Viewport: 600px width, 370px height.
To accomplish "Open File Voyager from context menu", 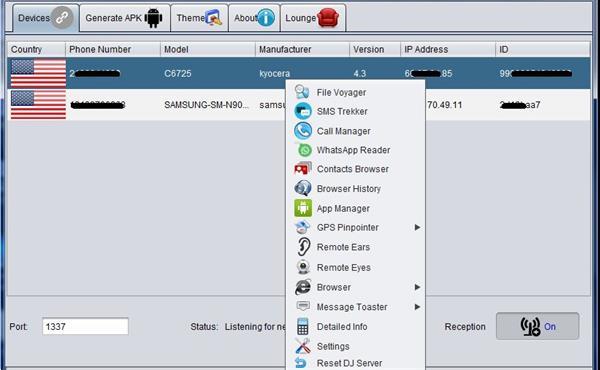I will click(355, 92).
